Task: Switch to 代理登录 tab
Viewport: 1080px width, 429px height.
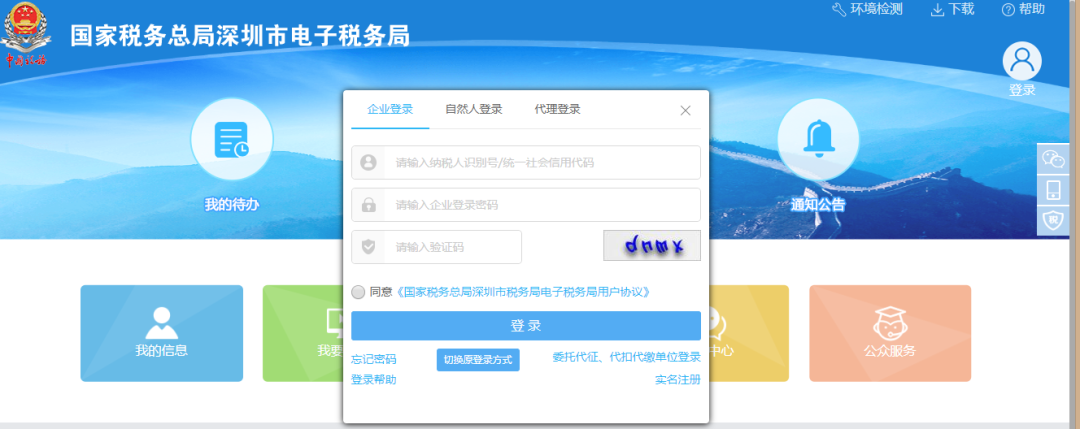Action: [x=557, y=109]
